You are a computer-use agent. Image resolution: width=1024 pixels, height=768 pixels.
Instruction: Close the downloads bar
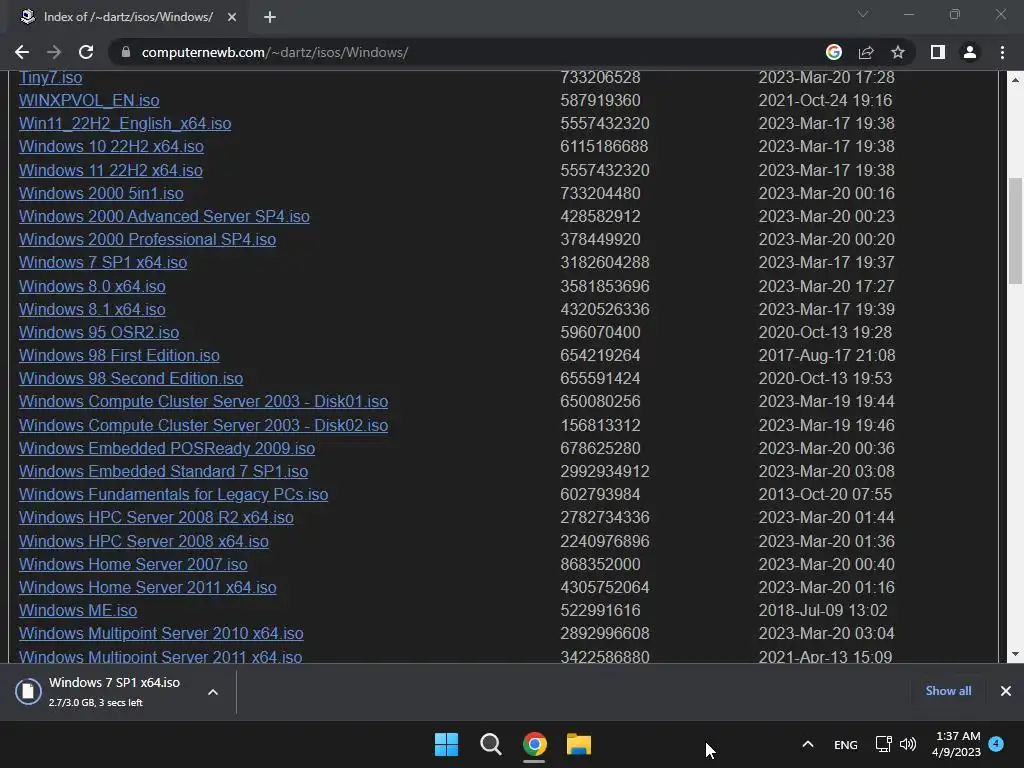(x=1006, y=691)
